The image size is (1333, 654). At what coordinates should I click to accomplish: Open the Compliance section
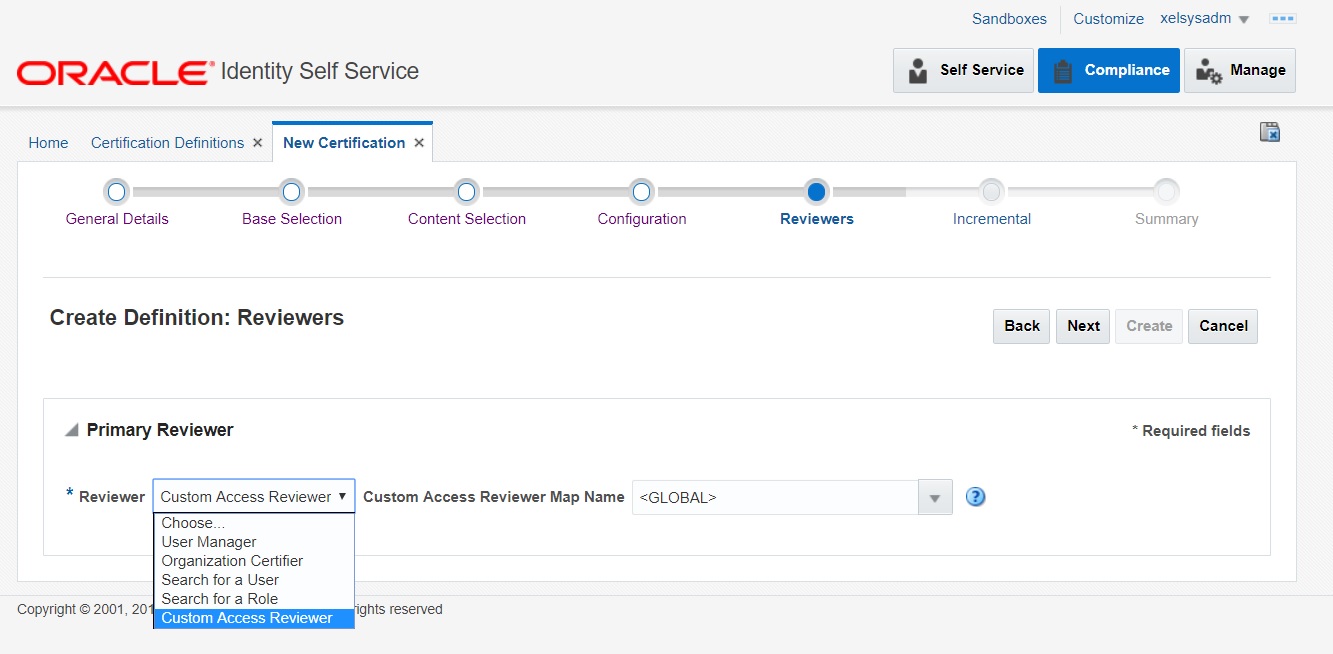click(1108, 71)
